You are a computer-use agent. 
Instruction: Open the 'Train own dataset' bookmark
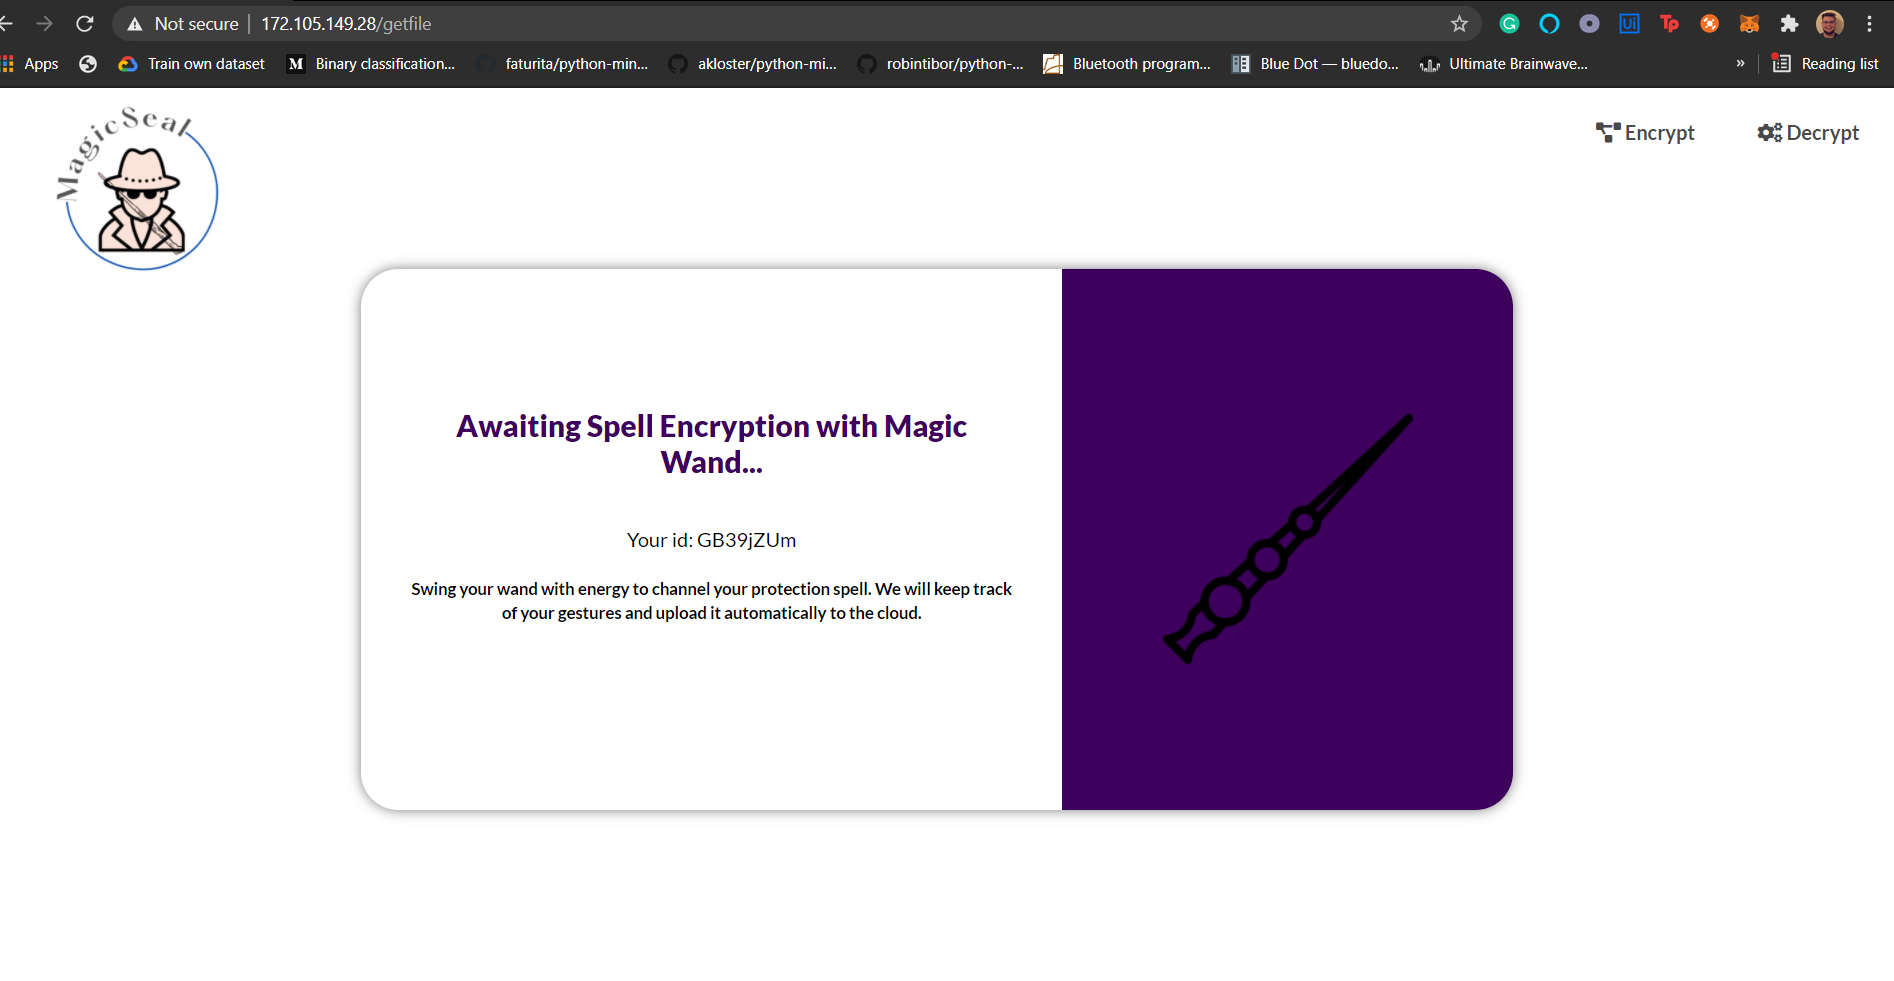[192, 64]
